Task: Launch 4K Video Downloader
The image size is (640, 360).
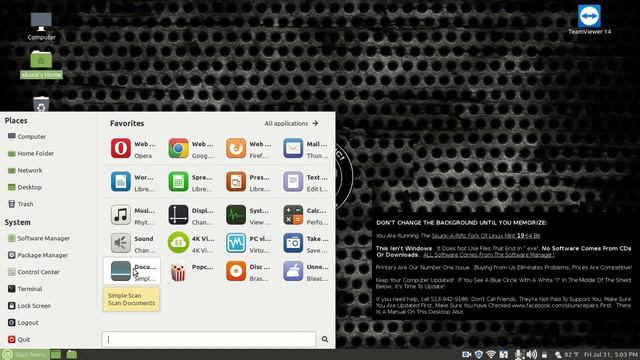Action: coord(191,244)
